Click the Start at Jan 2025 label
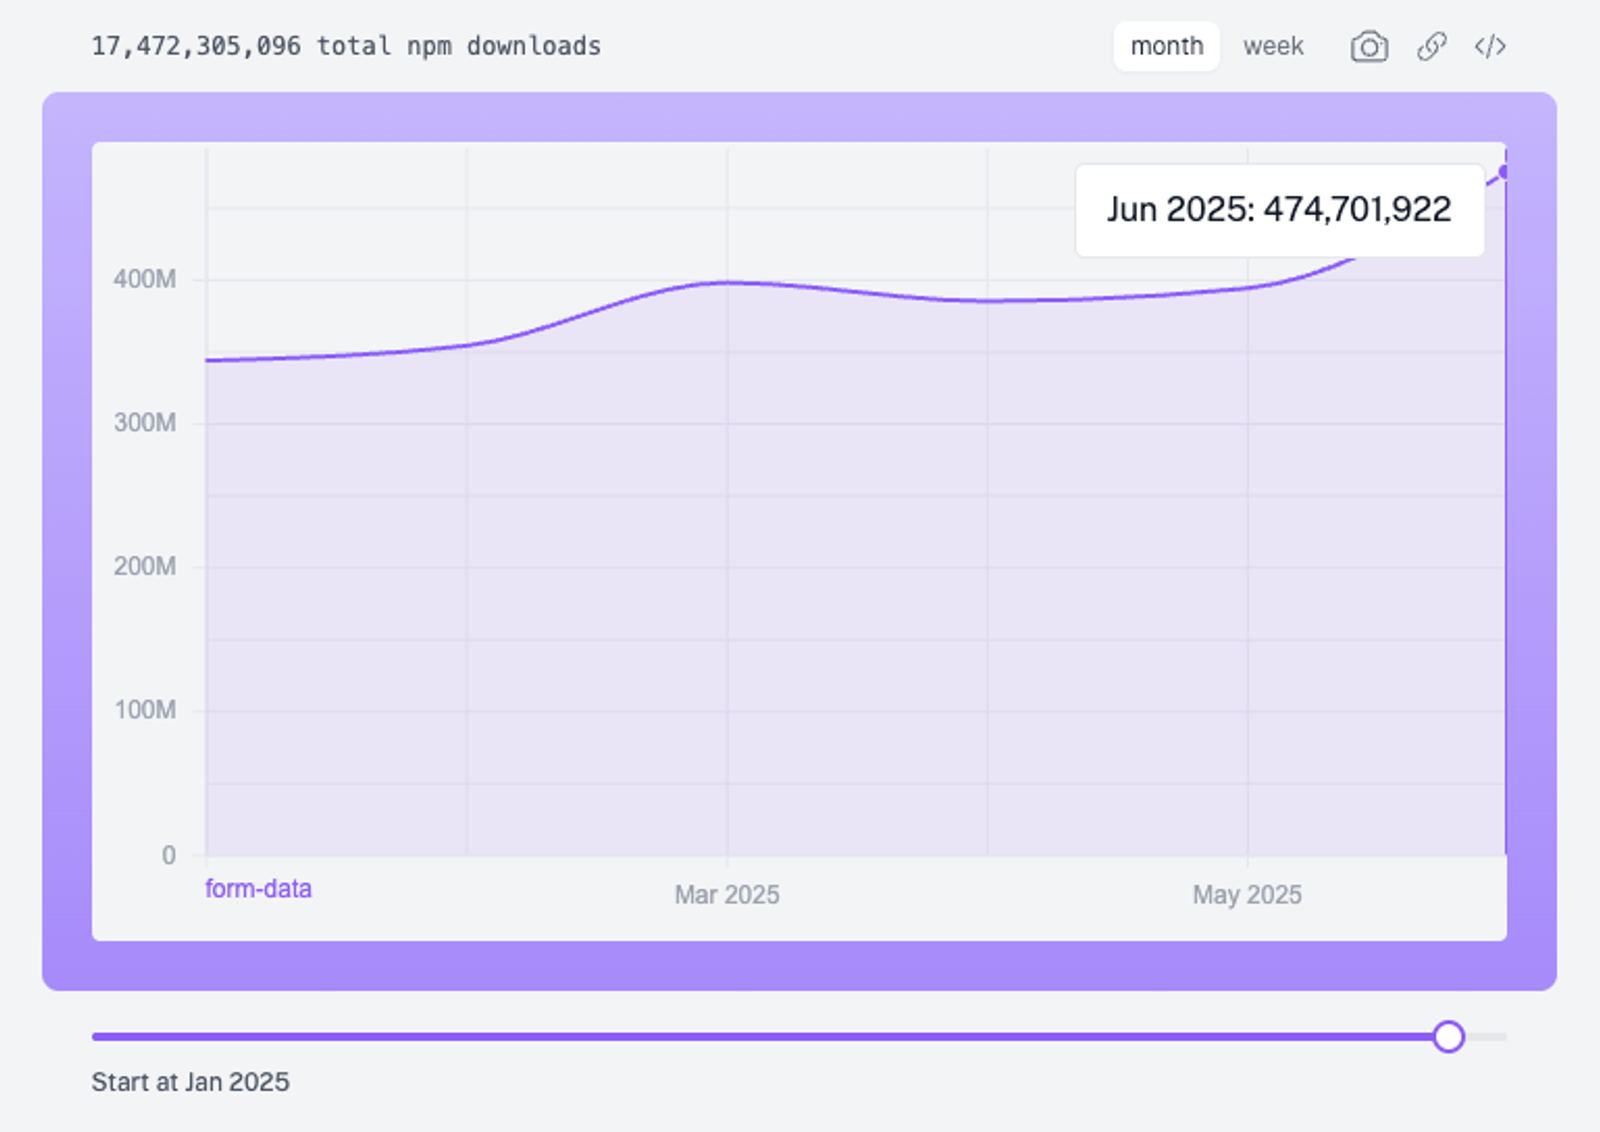Image resolution: width=1600 pixels, height=1132 pixels. 190,1082
